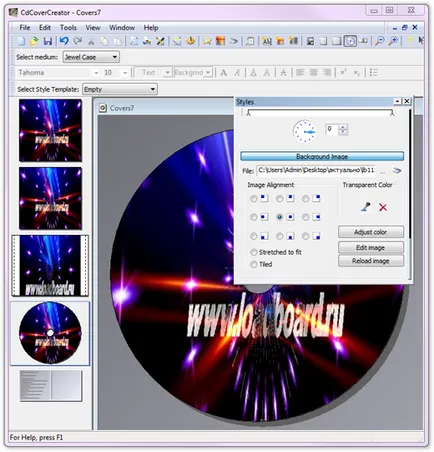
Task: Click the New document icon
Action: point(21,41)
